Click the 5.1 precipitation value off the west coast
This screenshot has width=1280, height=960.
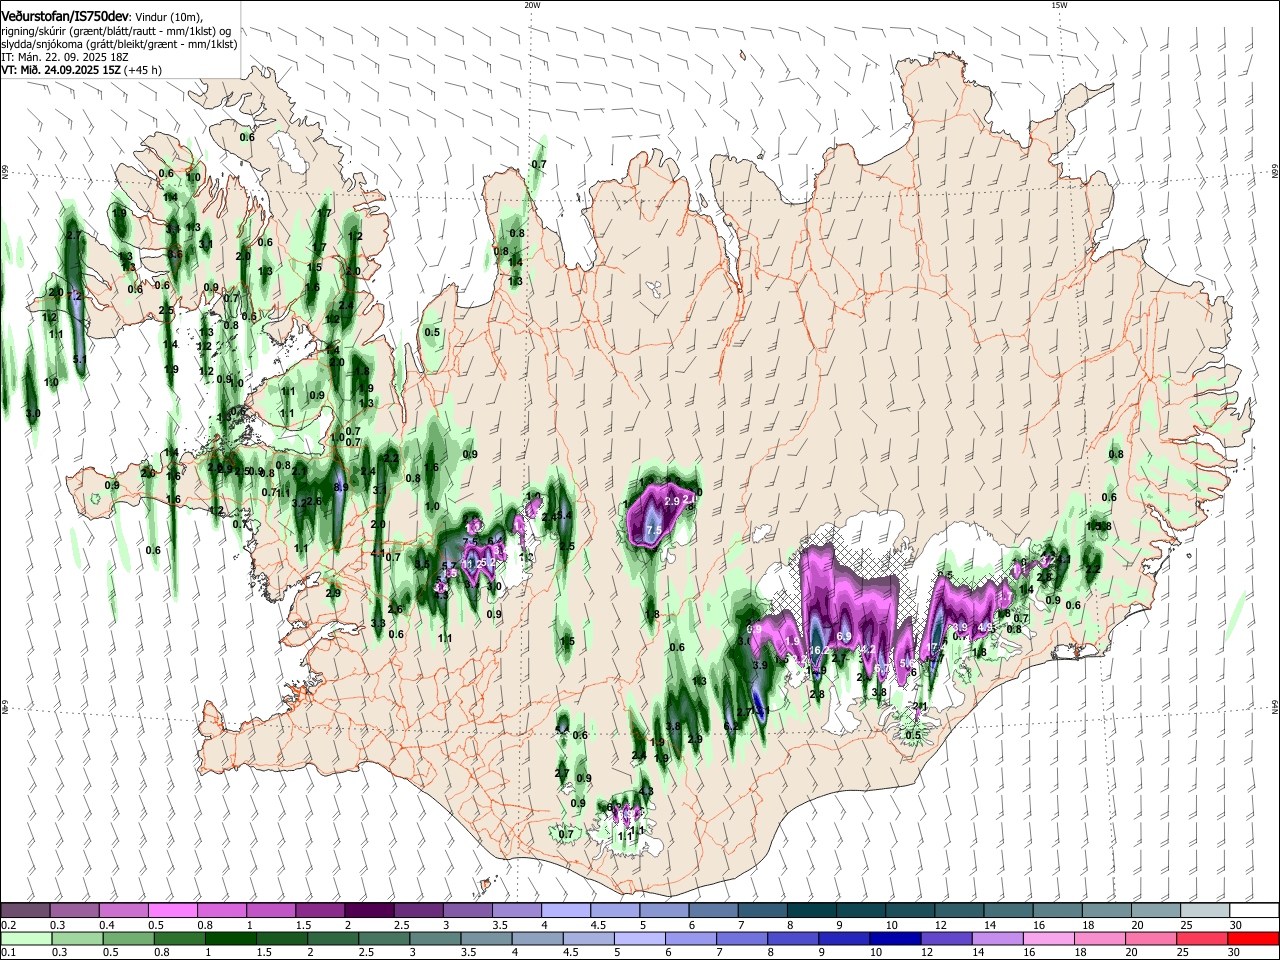point(80,360)
